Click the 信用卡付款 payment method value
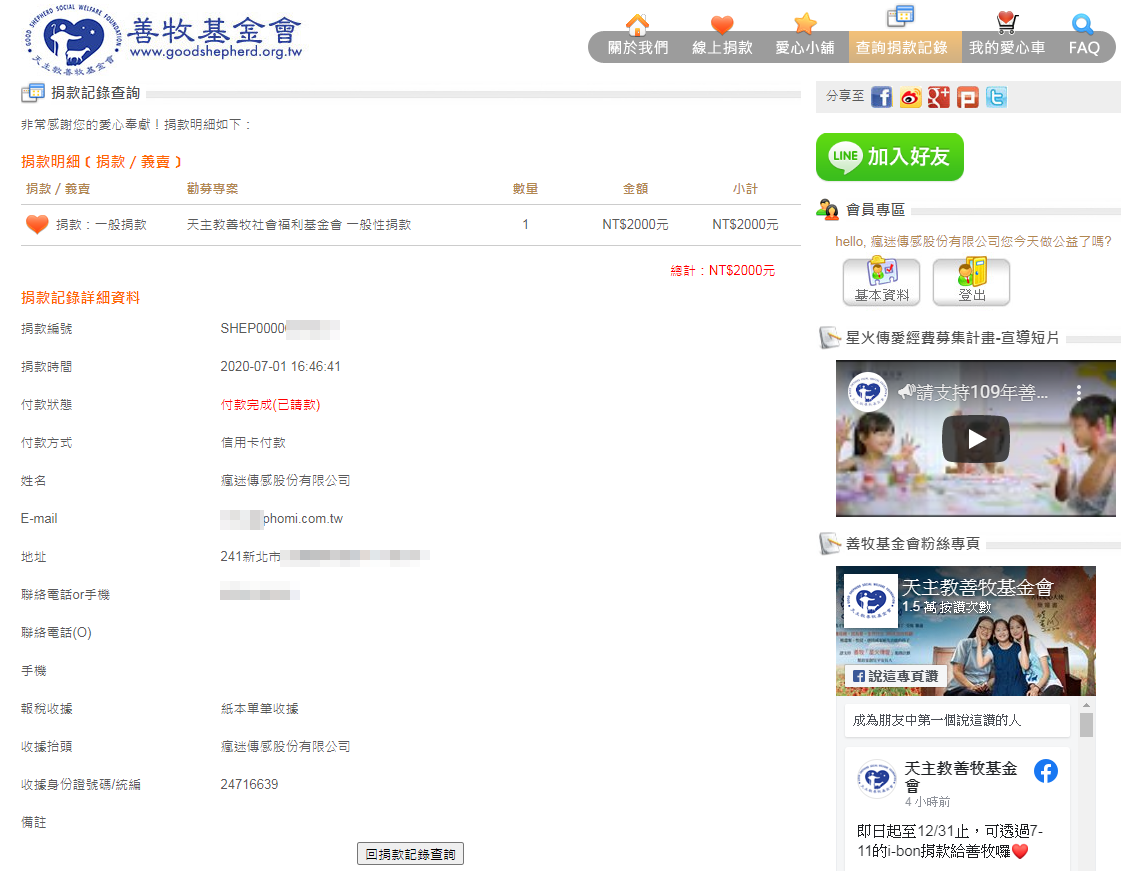The width and height of the screenshot is (1136, 871). click(253, 443)
